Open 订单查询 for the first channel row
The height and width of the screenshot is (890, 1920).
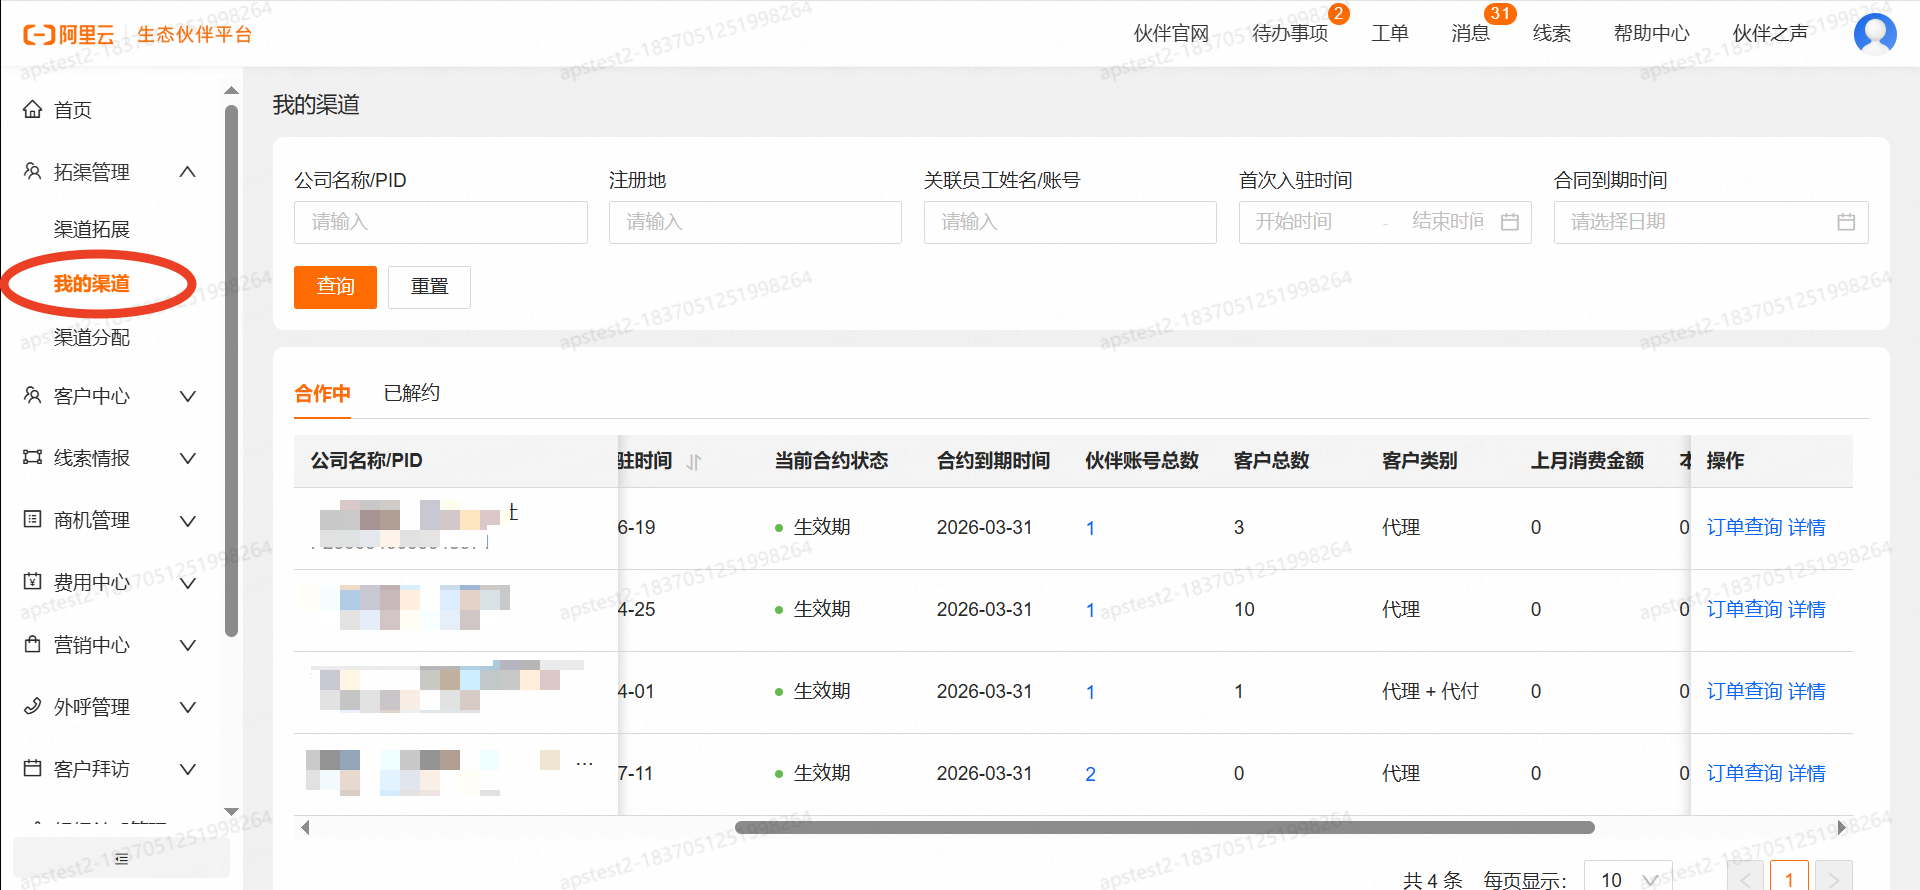click(x=1744, y=527)
